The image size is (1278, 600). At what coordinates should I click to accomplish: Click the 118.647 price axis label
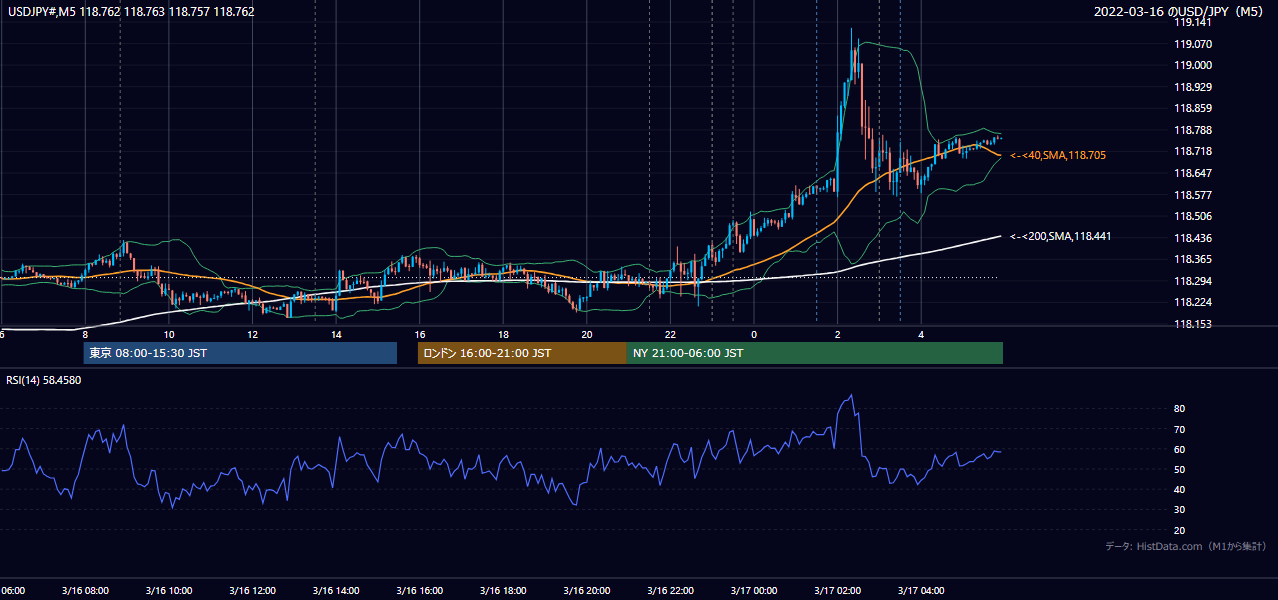[x=1191, y=173]
